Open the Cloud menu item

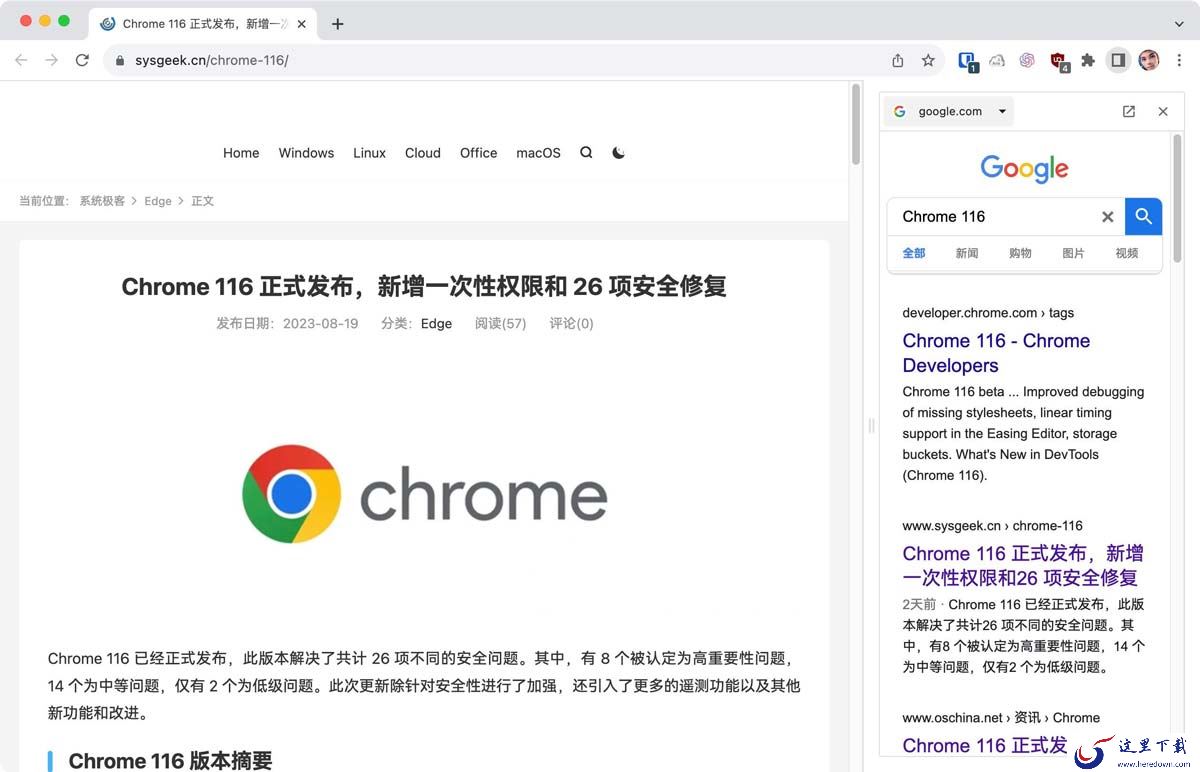pos(423,153)
